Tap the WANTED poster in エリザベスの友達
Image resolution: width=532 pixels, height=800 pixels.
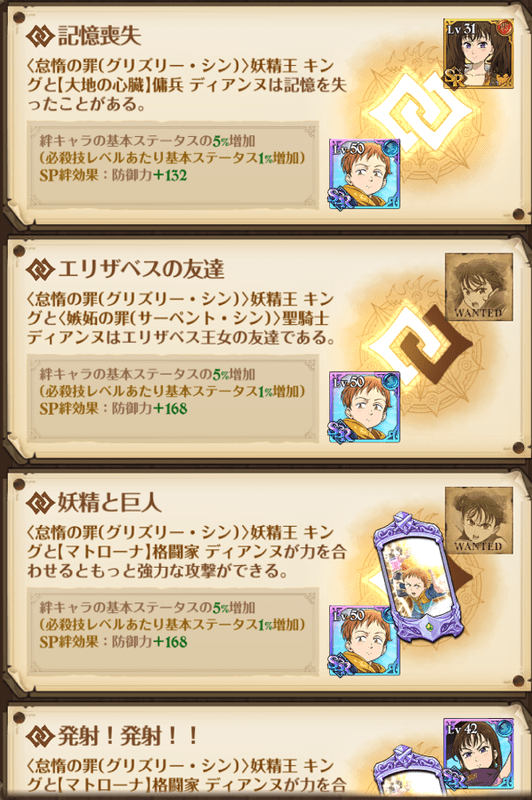(x=478, y=287)
